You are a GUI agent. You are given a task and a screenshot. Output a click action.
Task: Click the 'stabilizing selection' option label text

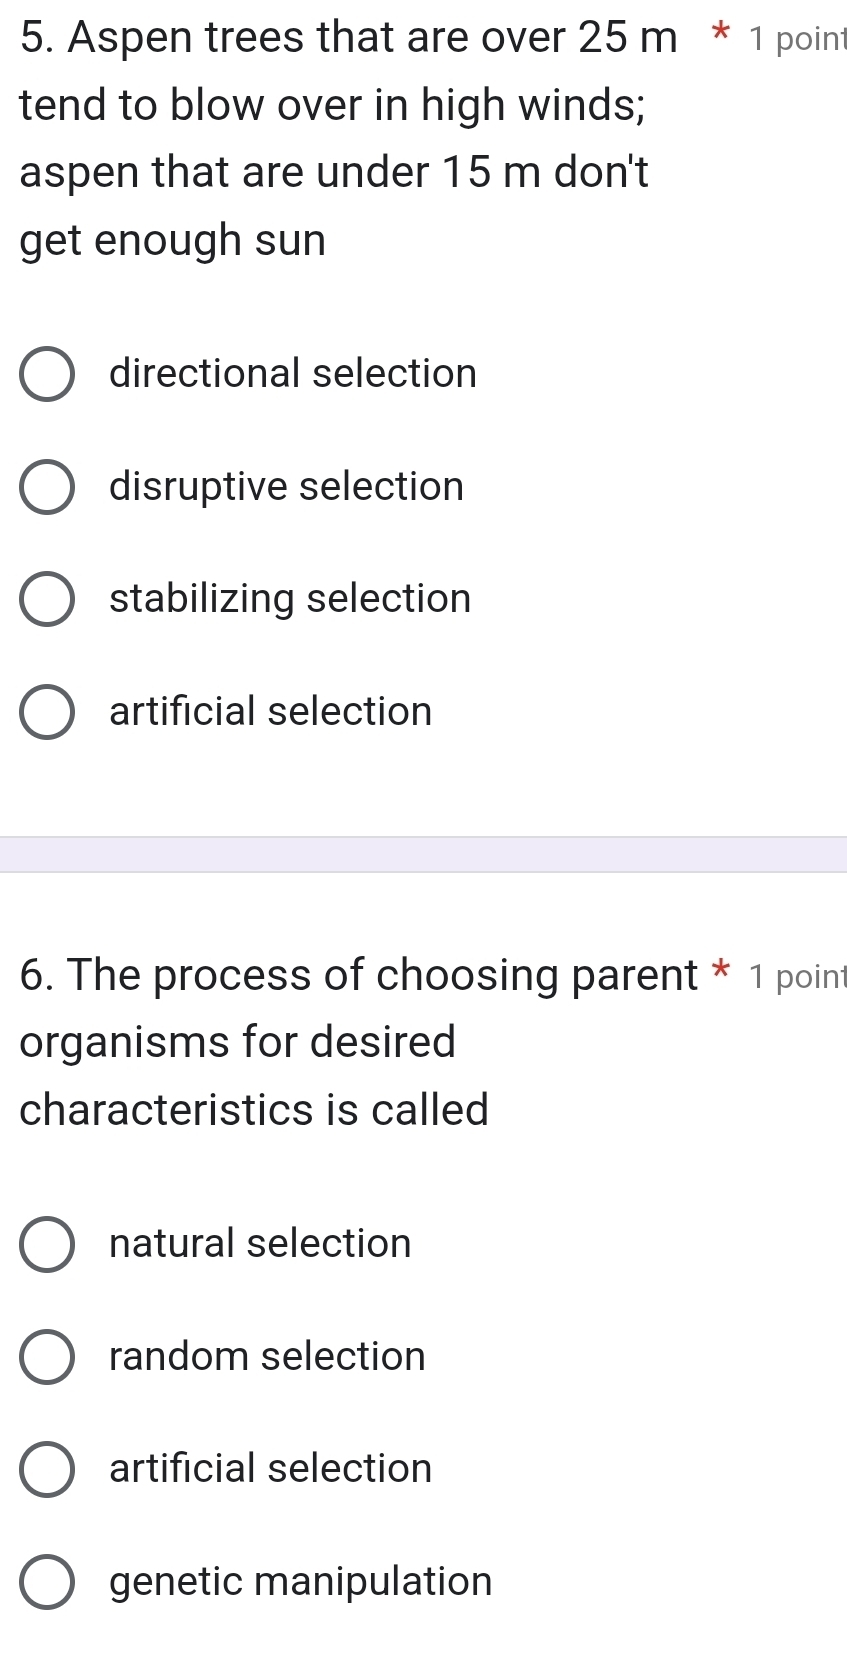(290, 598)
